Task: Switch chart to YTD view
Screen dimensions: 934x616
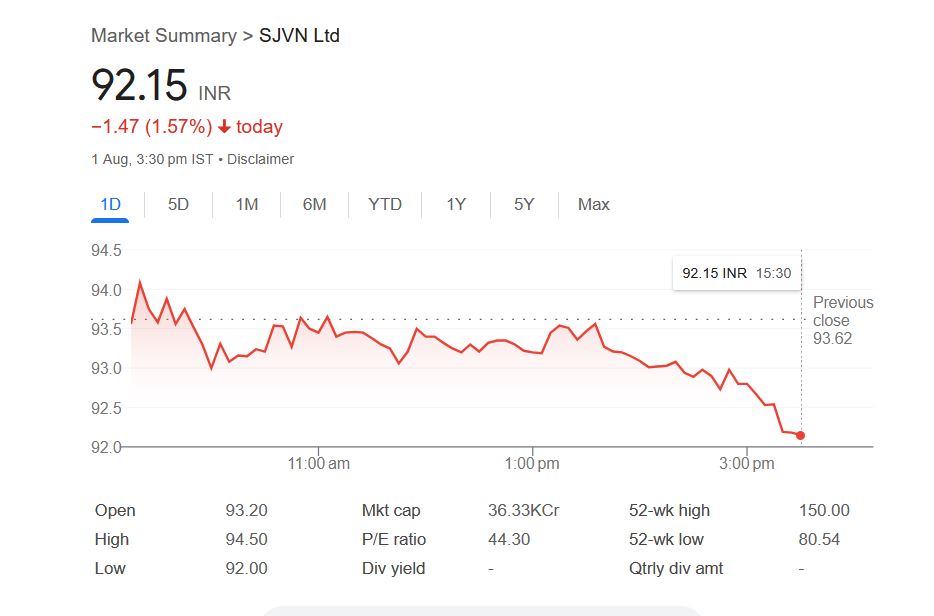Action: pyautogui.click(x=384, y=204)
